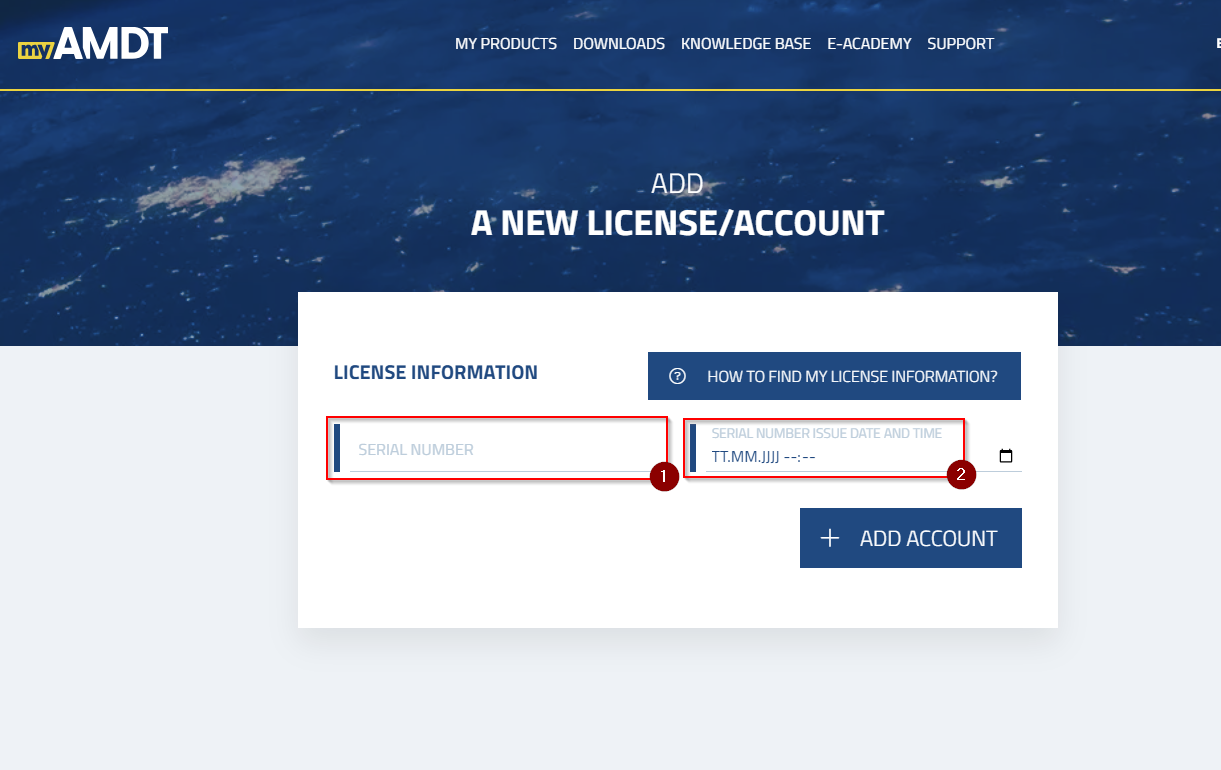The image size is (1221, 770).
Task: Click the "A New License/Account" page title
Action: click(x=677, y=223)
